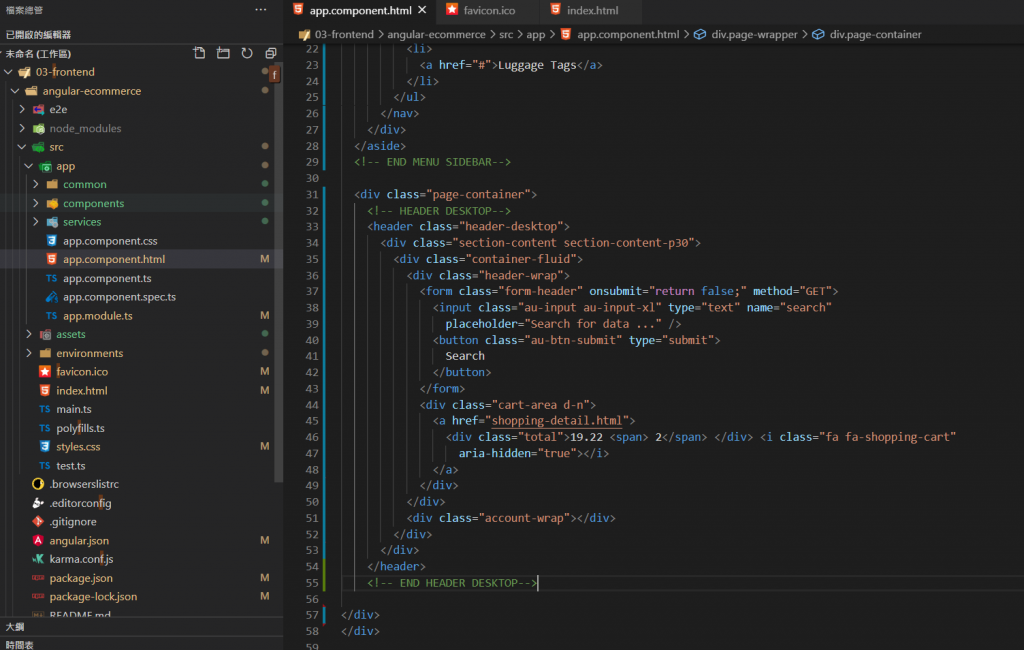Place cursor on END MENU SIDEBAR comment
Viewport: 1024px width, 650px height.
tap(432, 162)
